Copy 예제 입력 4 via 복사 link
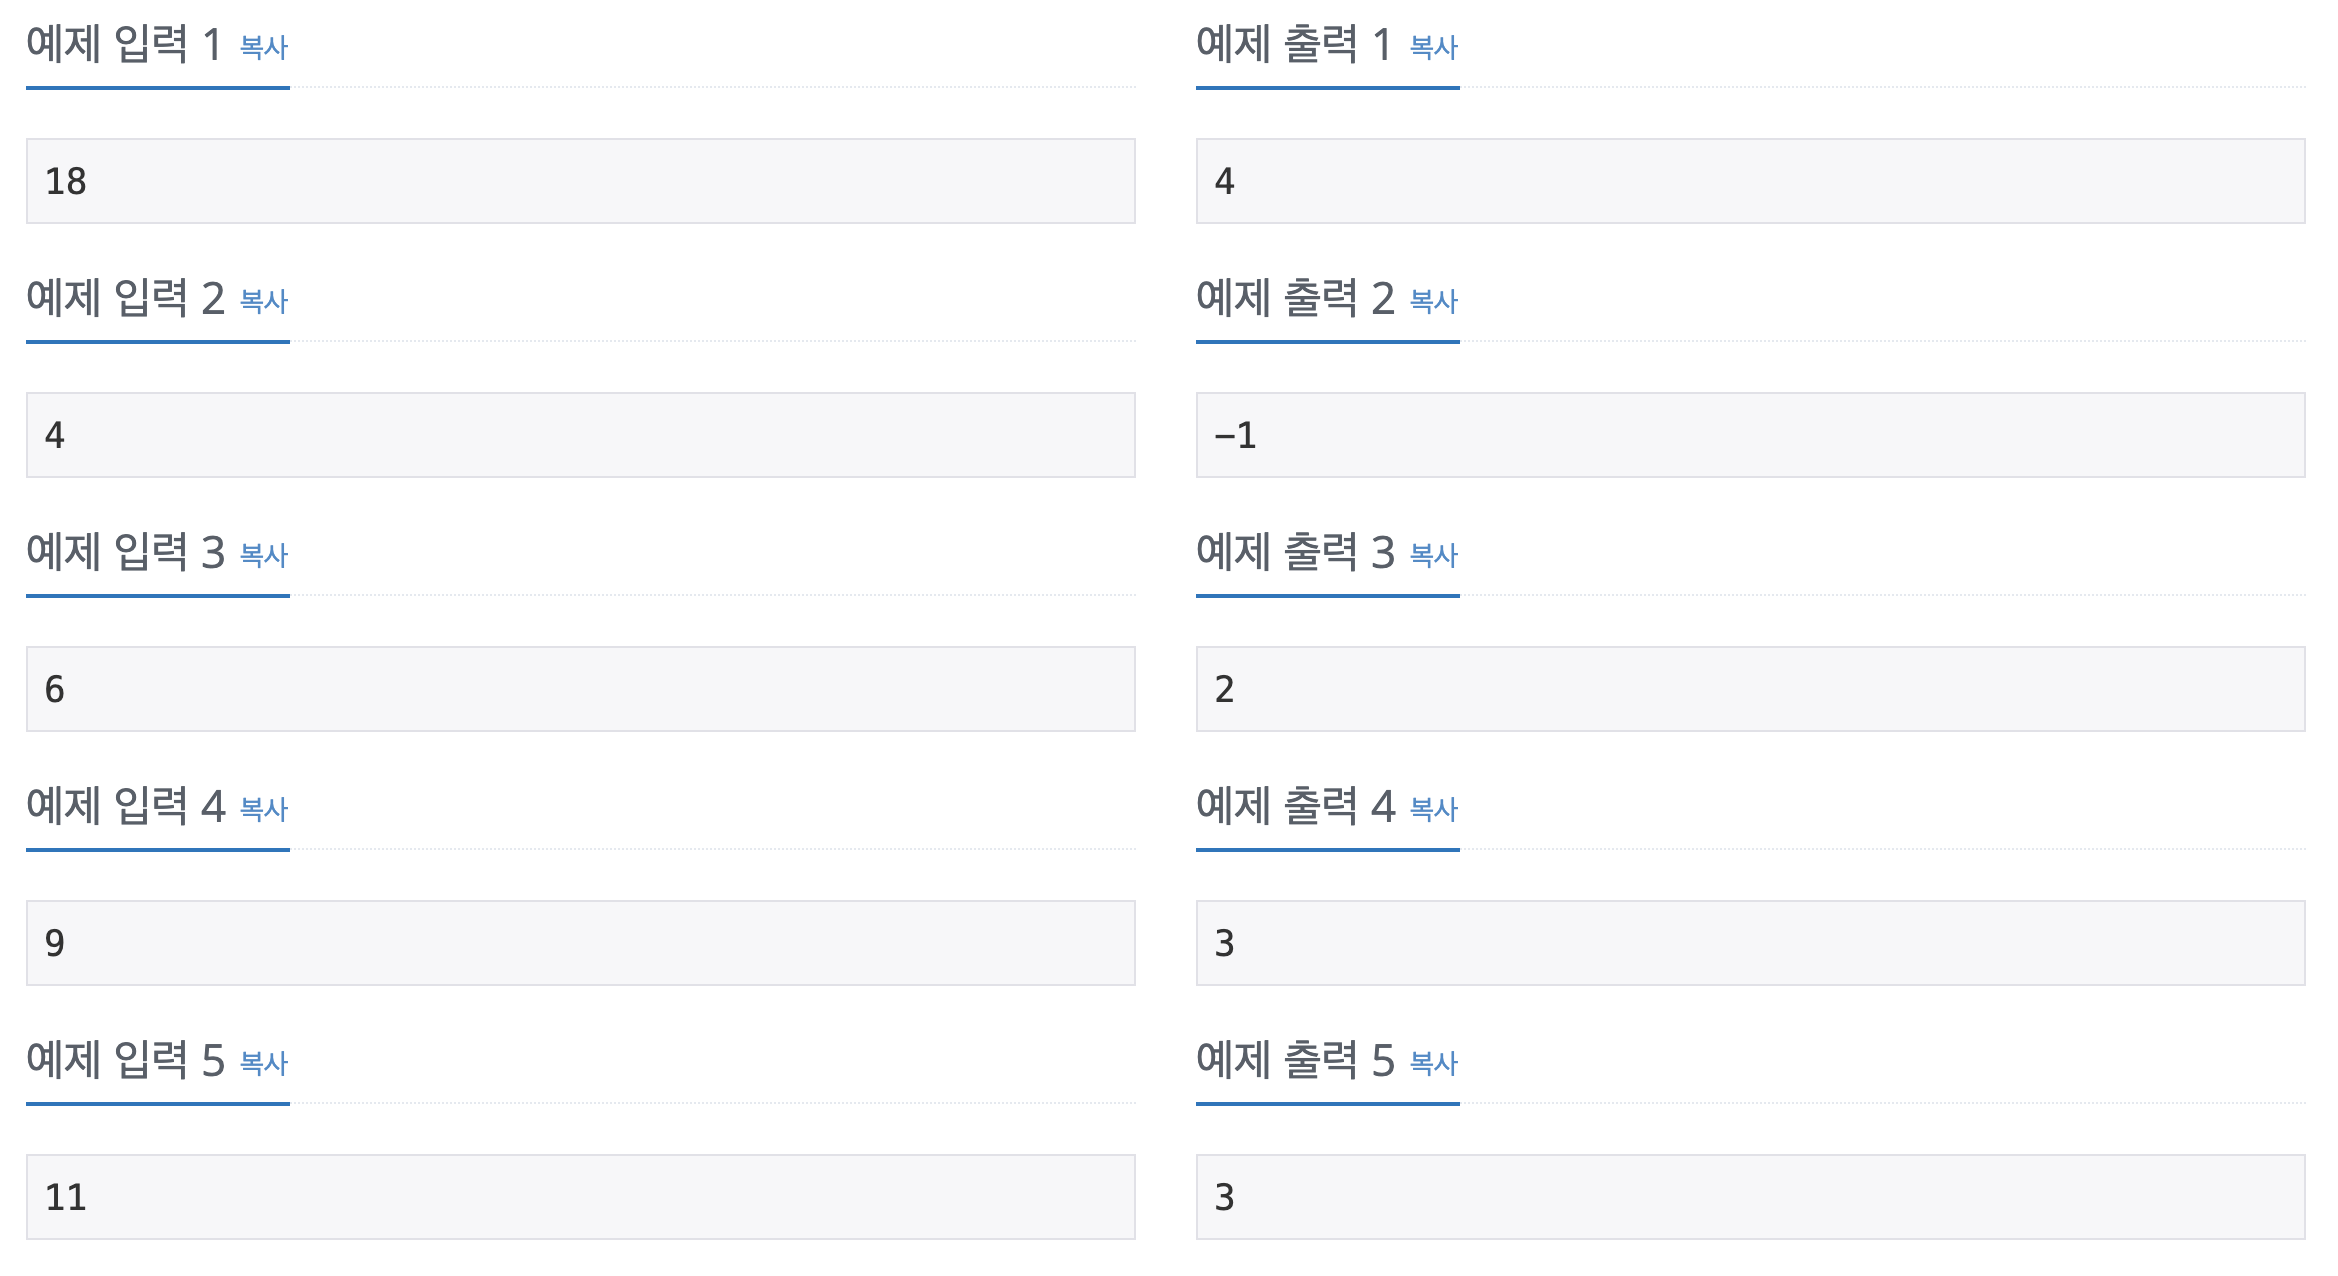 point(264,809)
